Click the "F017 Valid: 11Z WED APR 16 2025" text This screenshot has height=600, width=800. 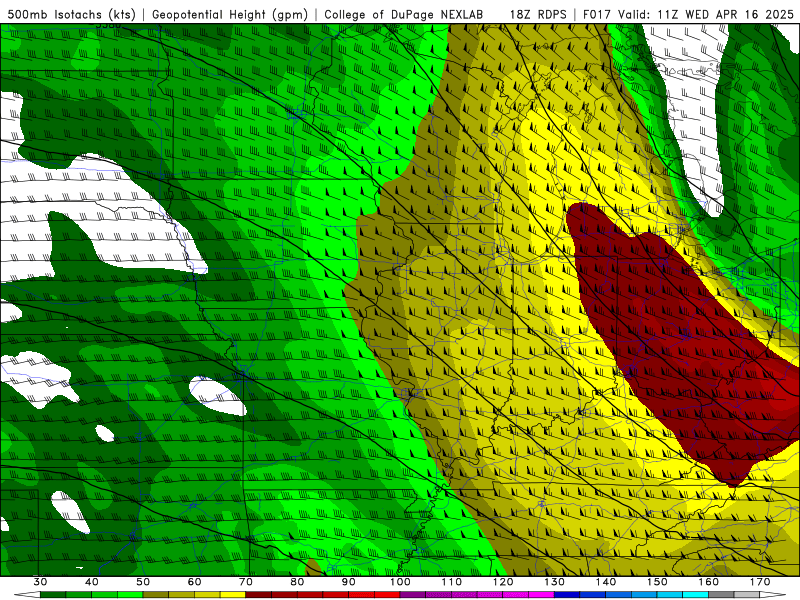pyautogui.click(x=688, y=14)
